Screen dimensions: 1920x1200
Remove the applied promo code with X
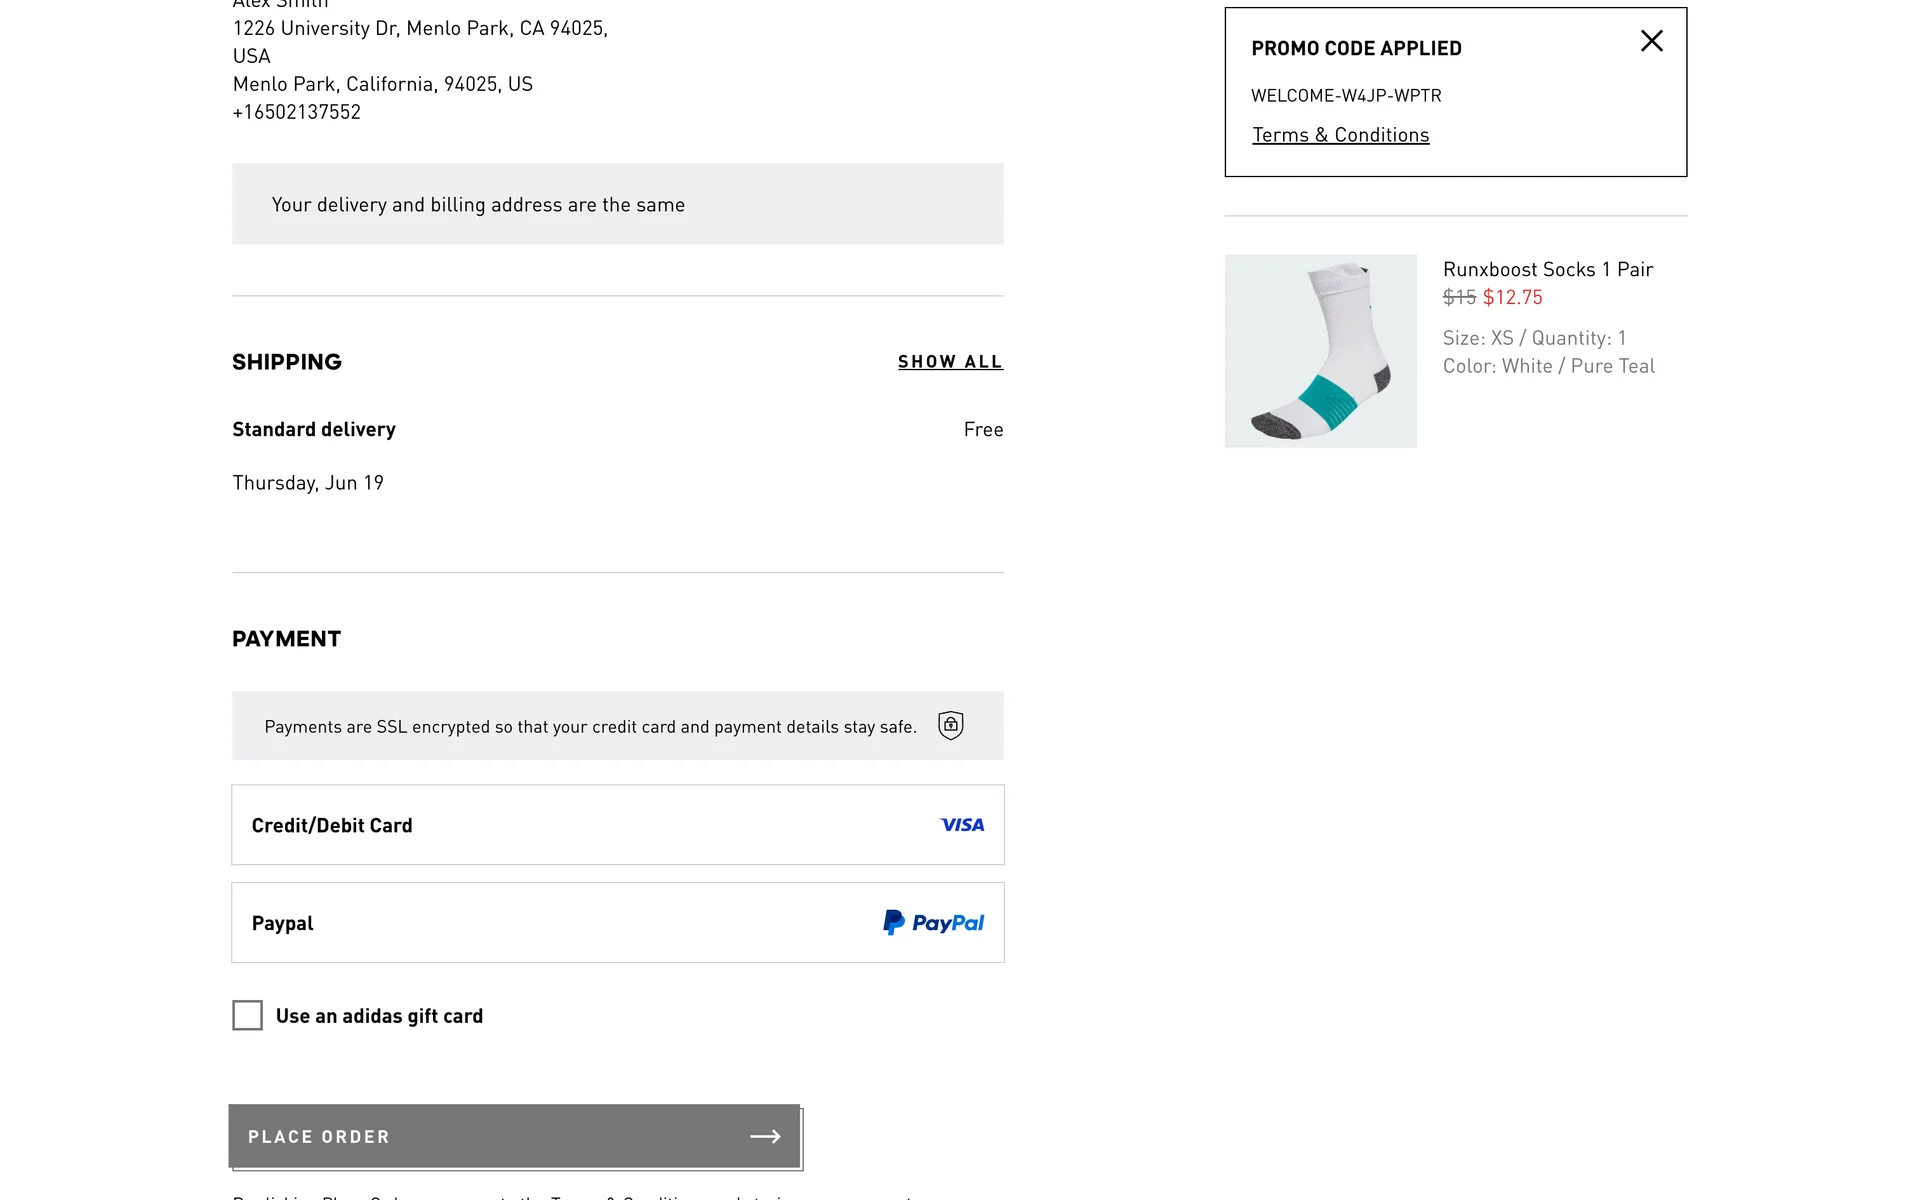point(1651,41)
